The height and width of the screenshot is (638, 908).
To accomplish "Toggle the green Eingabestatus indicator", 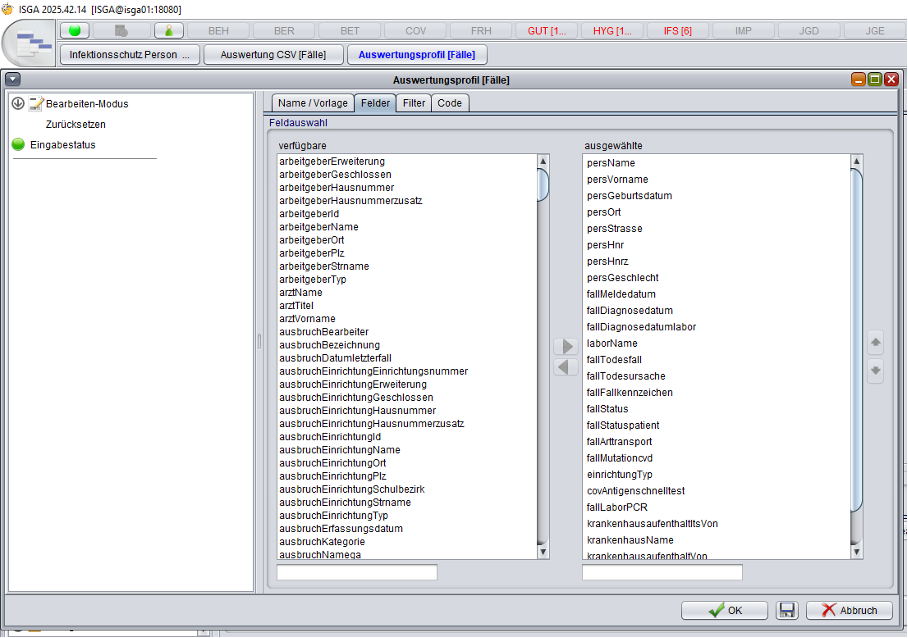I will 18,145.
